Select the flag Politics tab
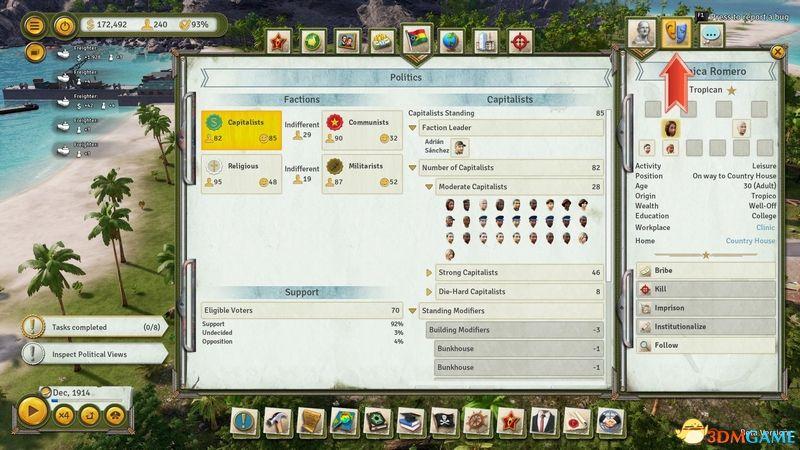Image resolution: width=800 pixels, height=450 pixels. [x=417, y=40]
